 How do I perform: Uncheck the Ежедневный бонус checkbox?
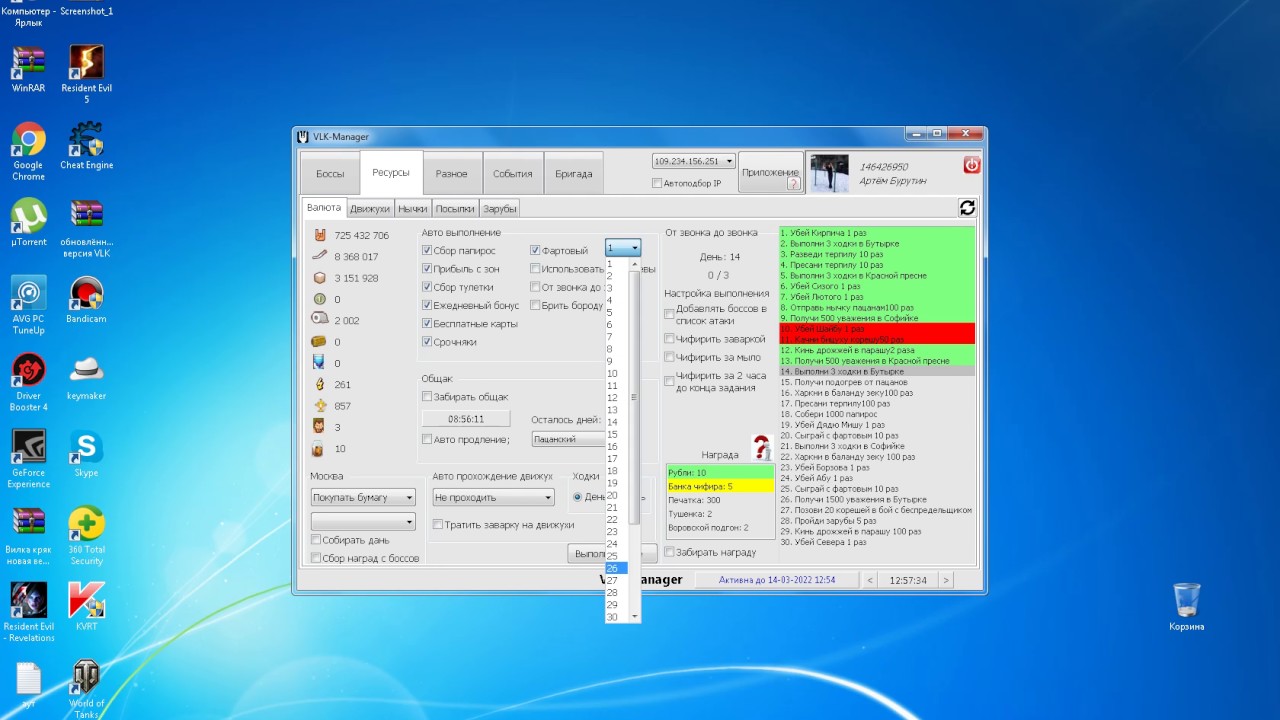427,305
